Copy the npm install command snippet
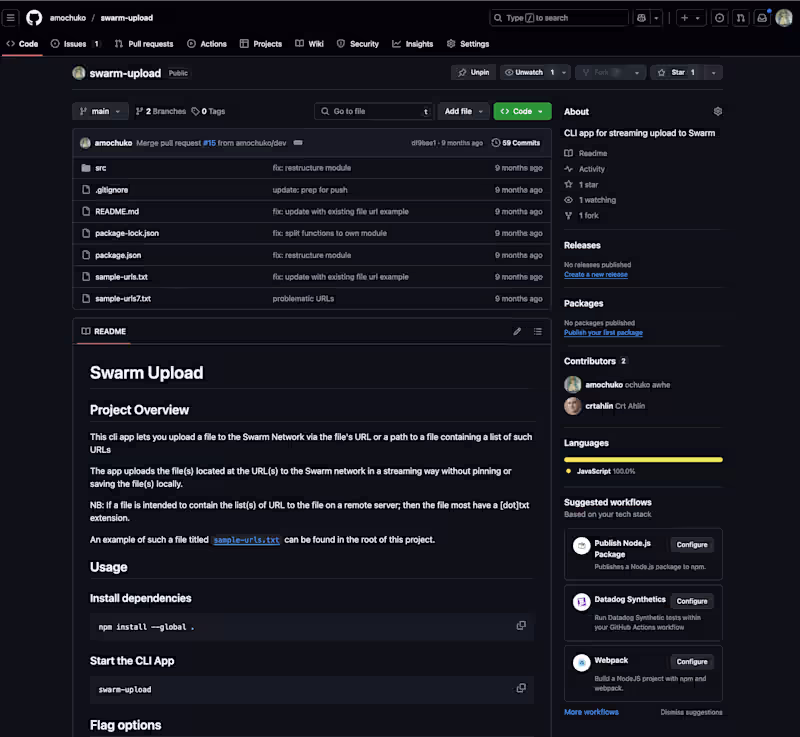Image resolution: width=800 pixels, height=737 pixels. [521, 625]
